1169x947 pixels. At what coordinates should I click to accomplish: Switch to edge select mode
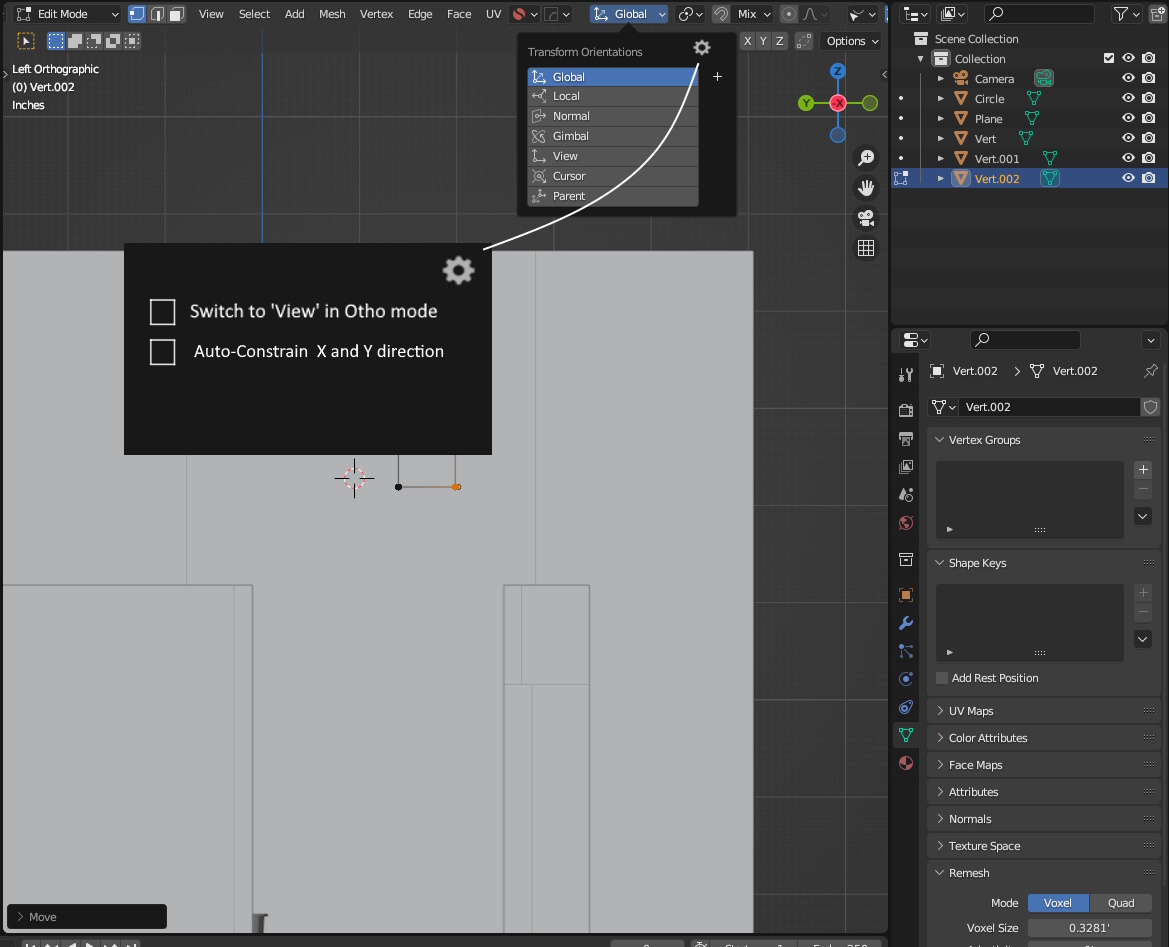click(x=157, y=14)
